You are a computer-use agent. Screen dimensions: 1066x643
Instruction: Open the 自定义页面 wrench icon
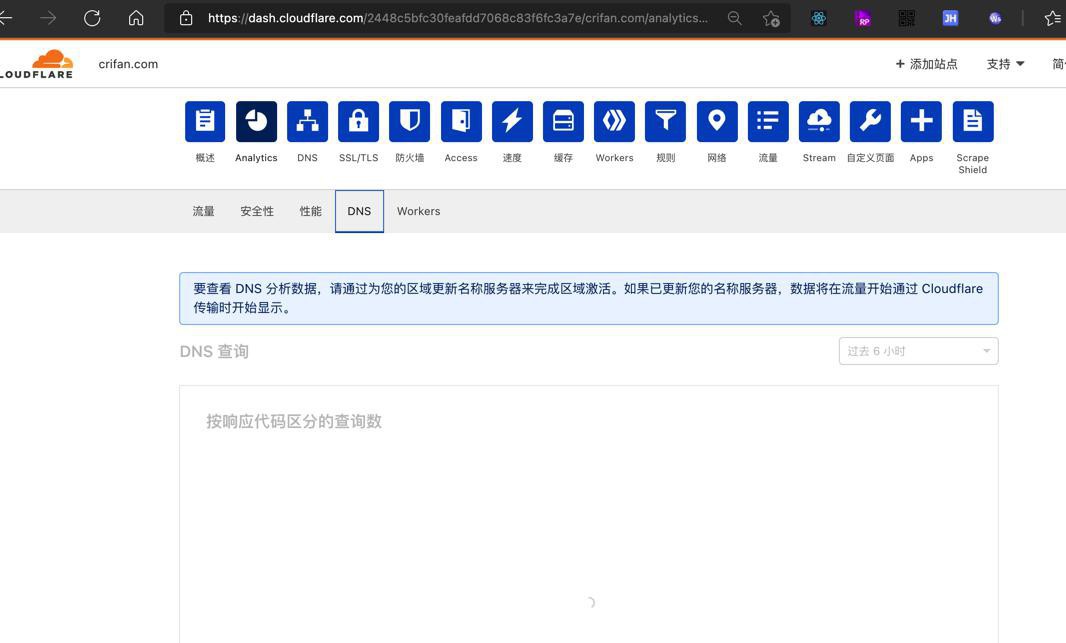[870, 121]
